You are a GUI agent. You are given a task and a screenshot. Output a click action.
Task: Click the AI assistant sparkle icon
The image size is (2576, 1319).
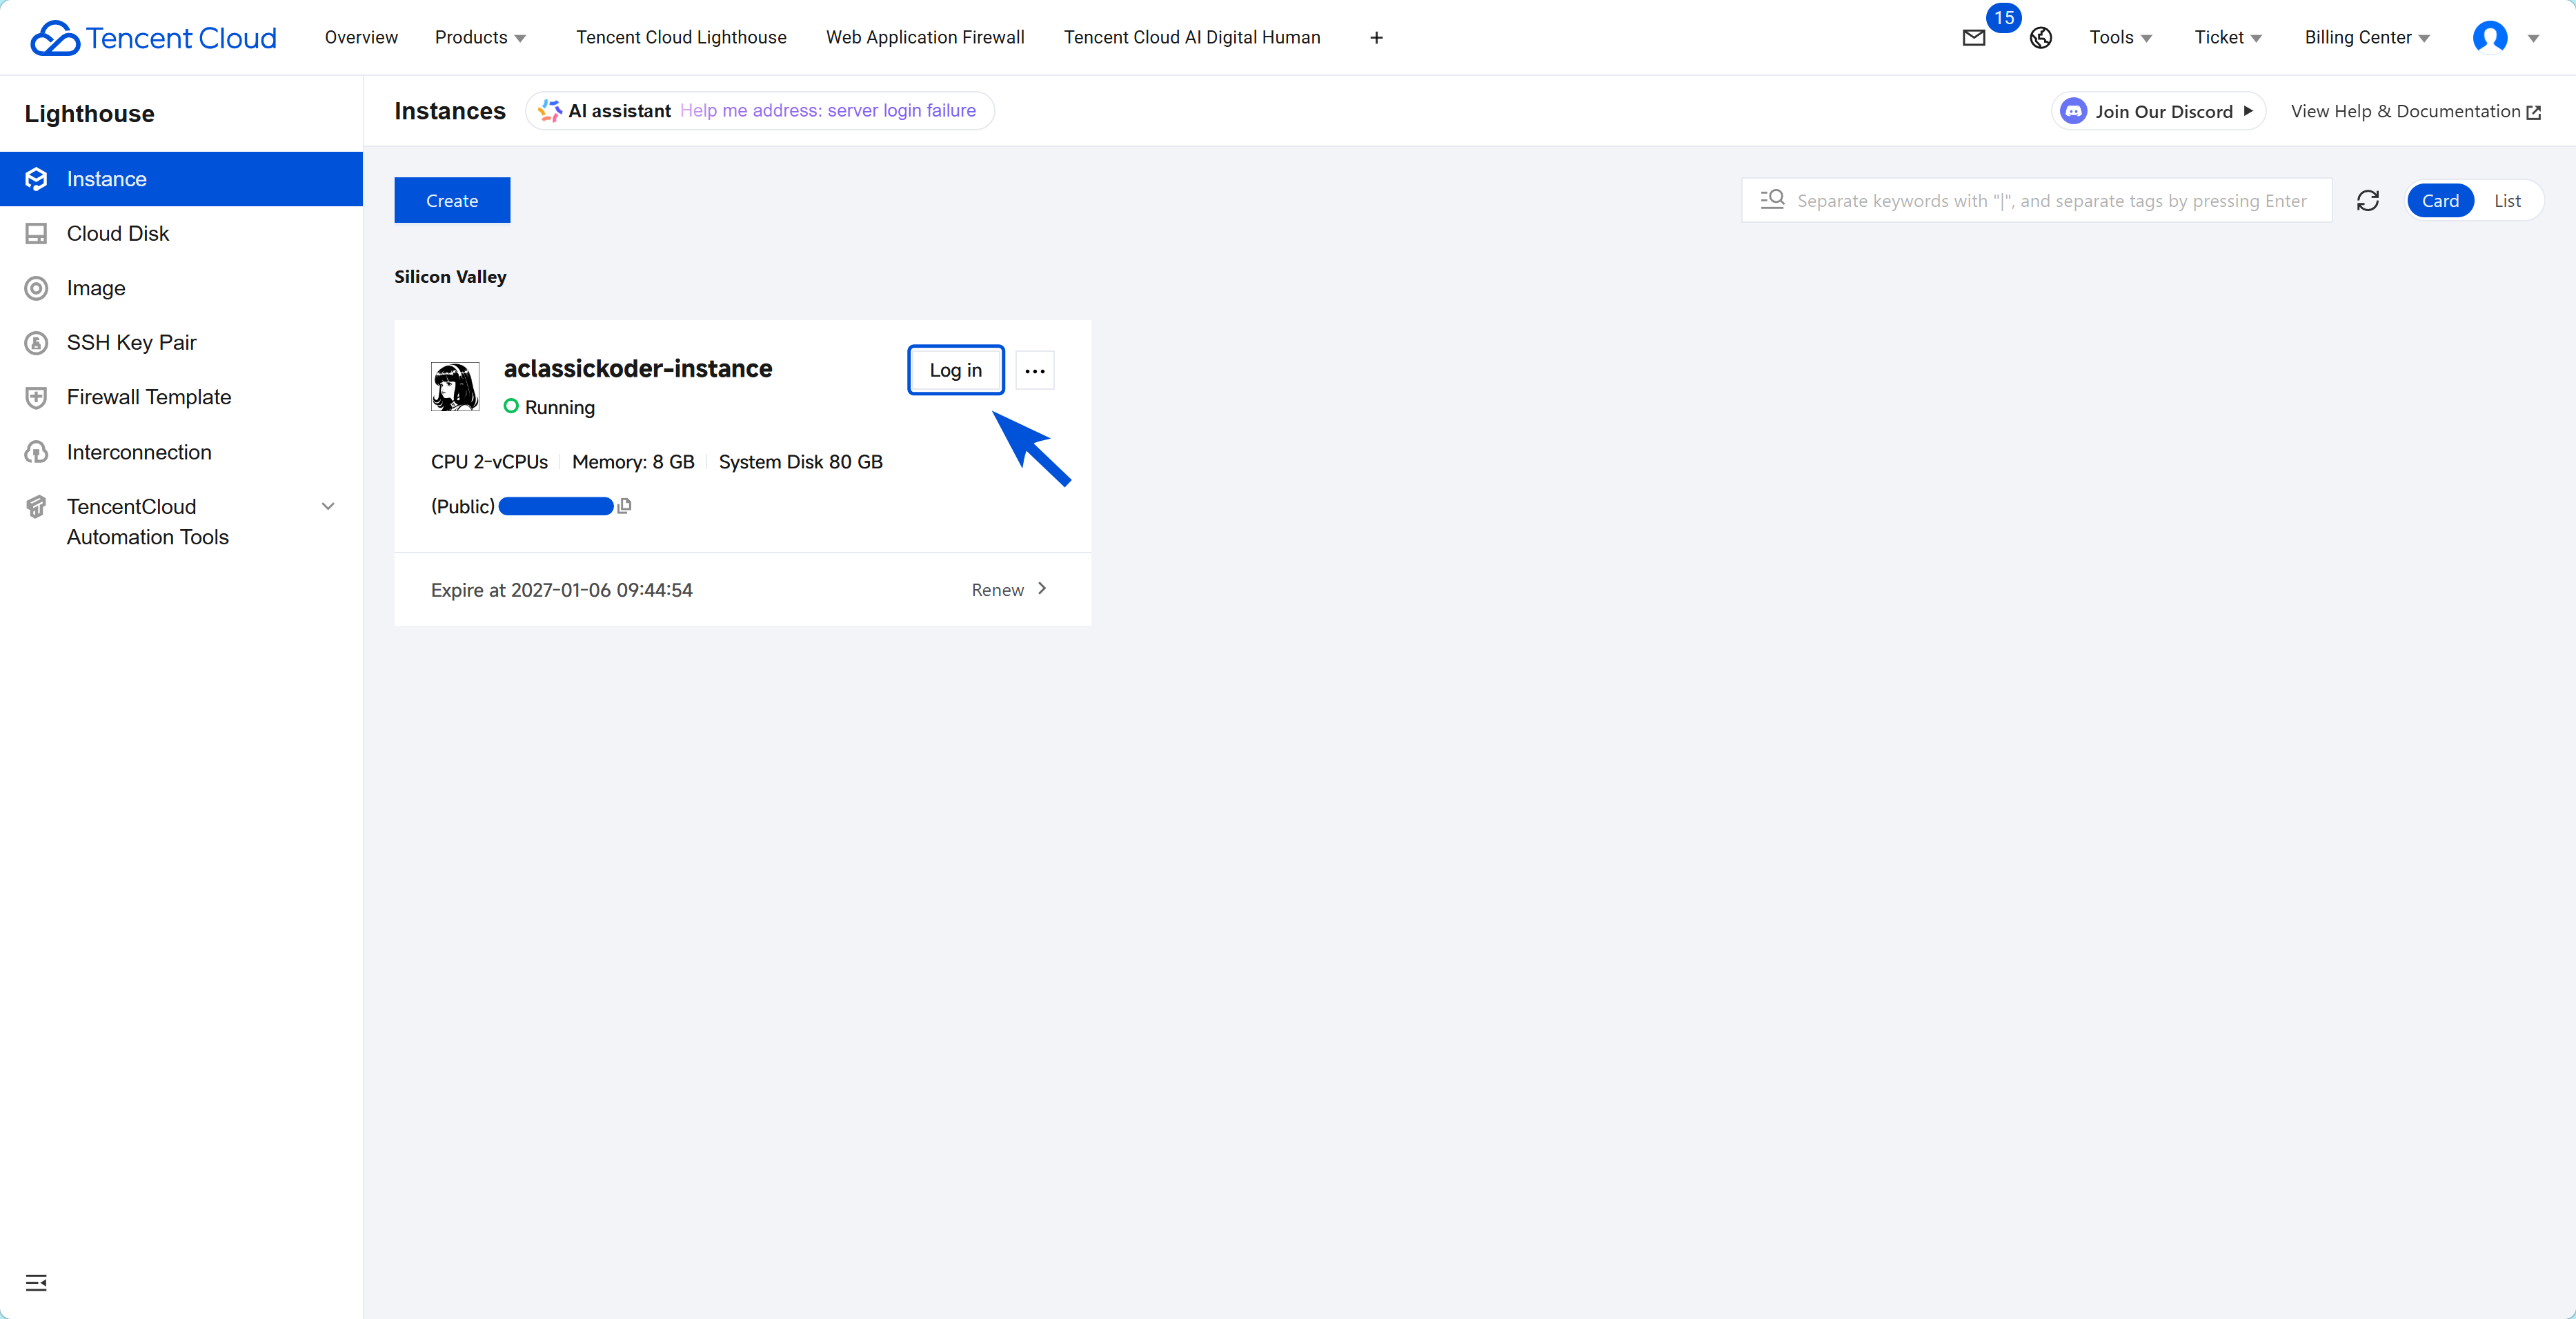550,111
